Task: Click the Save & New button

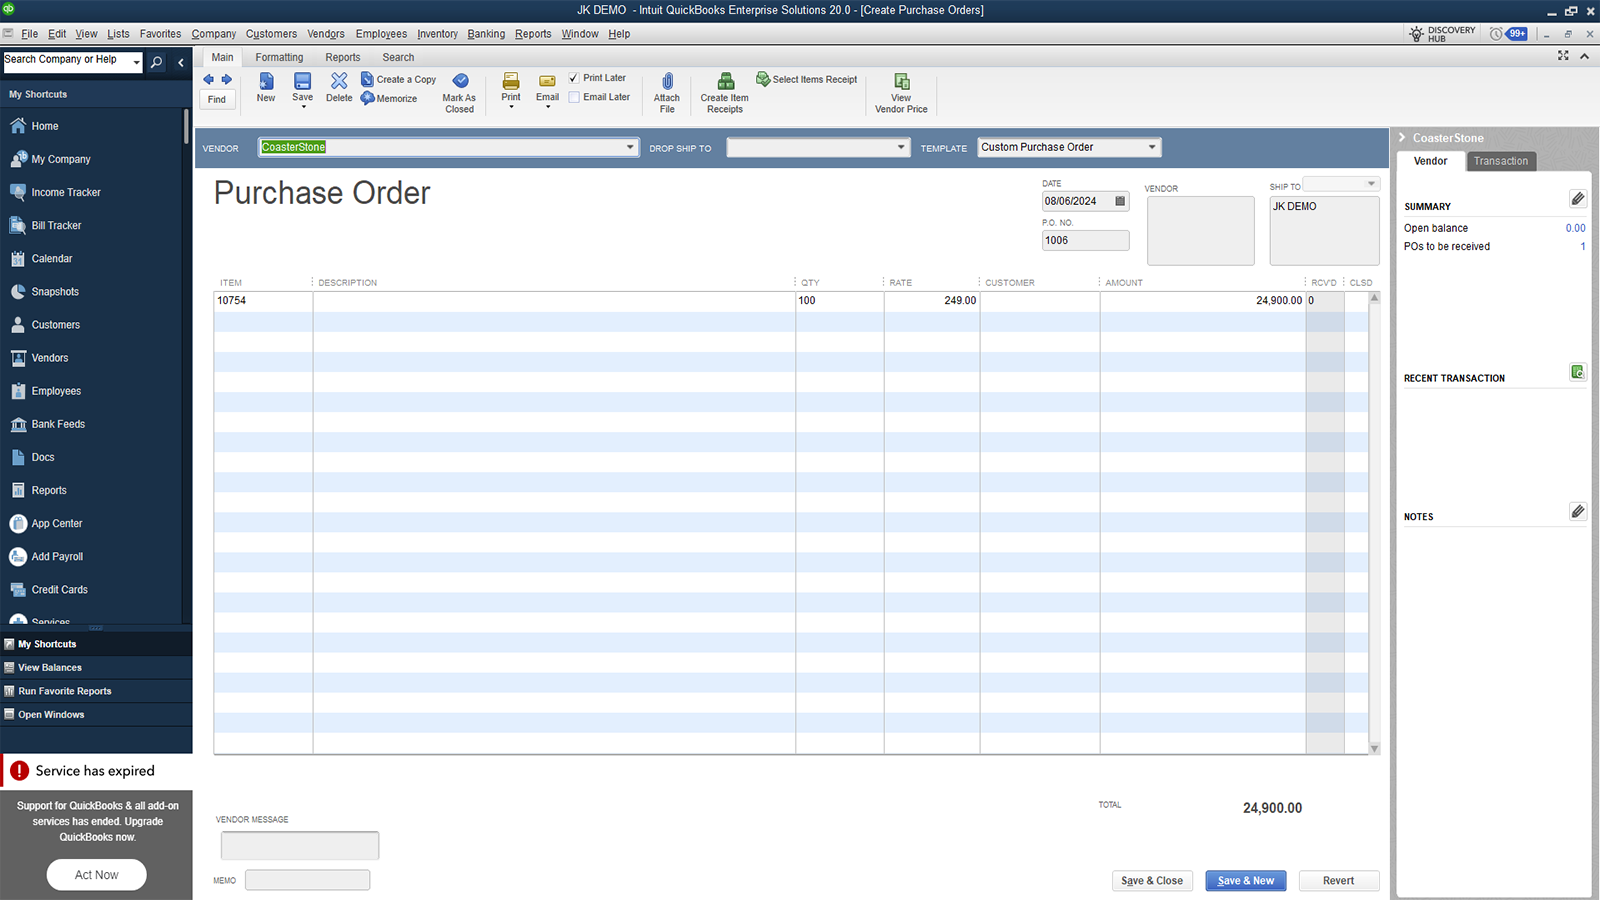Action: point(1245,880)
